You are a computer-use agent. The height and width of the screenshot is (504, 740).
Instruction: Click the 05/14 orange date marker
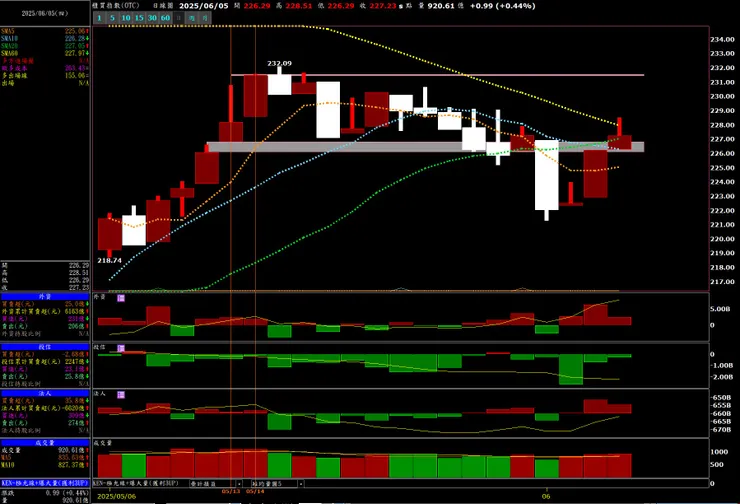[x=255, y=492]
